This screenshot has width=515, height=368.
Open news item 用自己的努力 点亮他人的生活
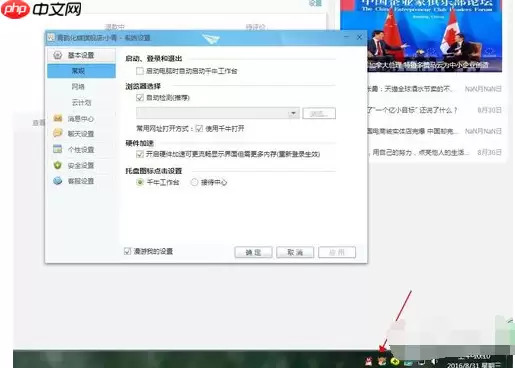pyautogui.click(x=435, y=152)
